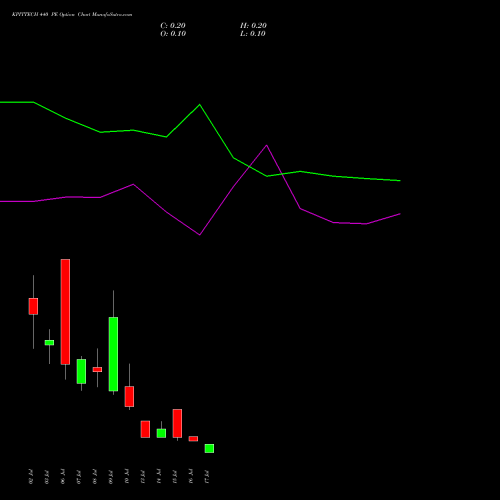Screen dimensions: 500x500
Task: Select the red candlestick on 10 Jul
Action: tap(129, 397)
